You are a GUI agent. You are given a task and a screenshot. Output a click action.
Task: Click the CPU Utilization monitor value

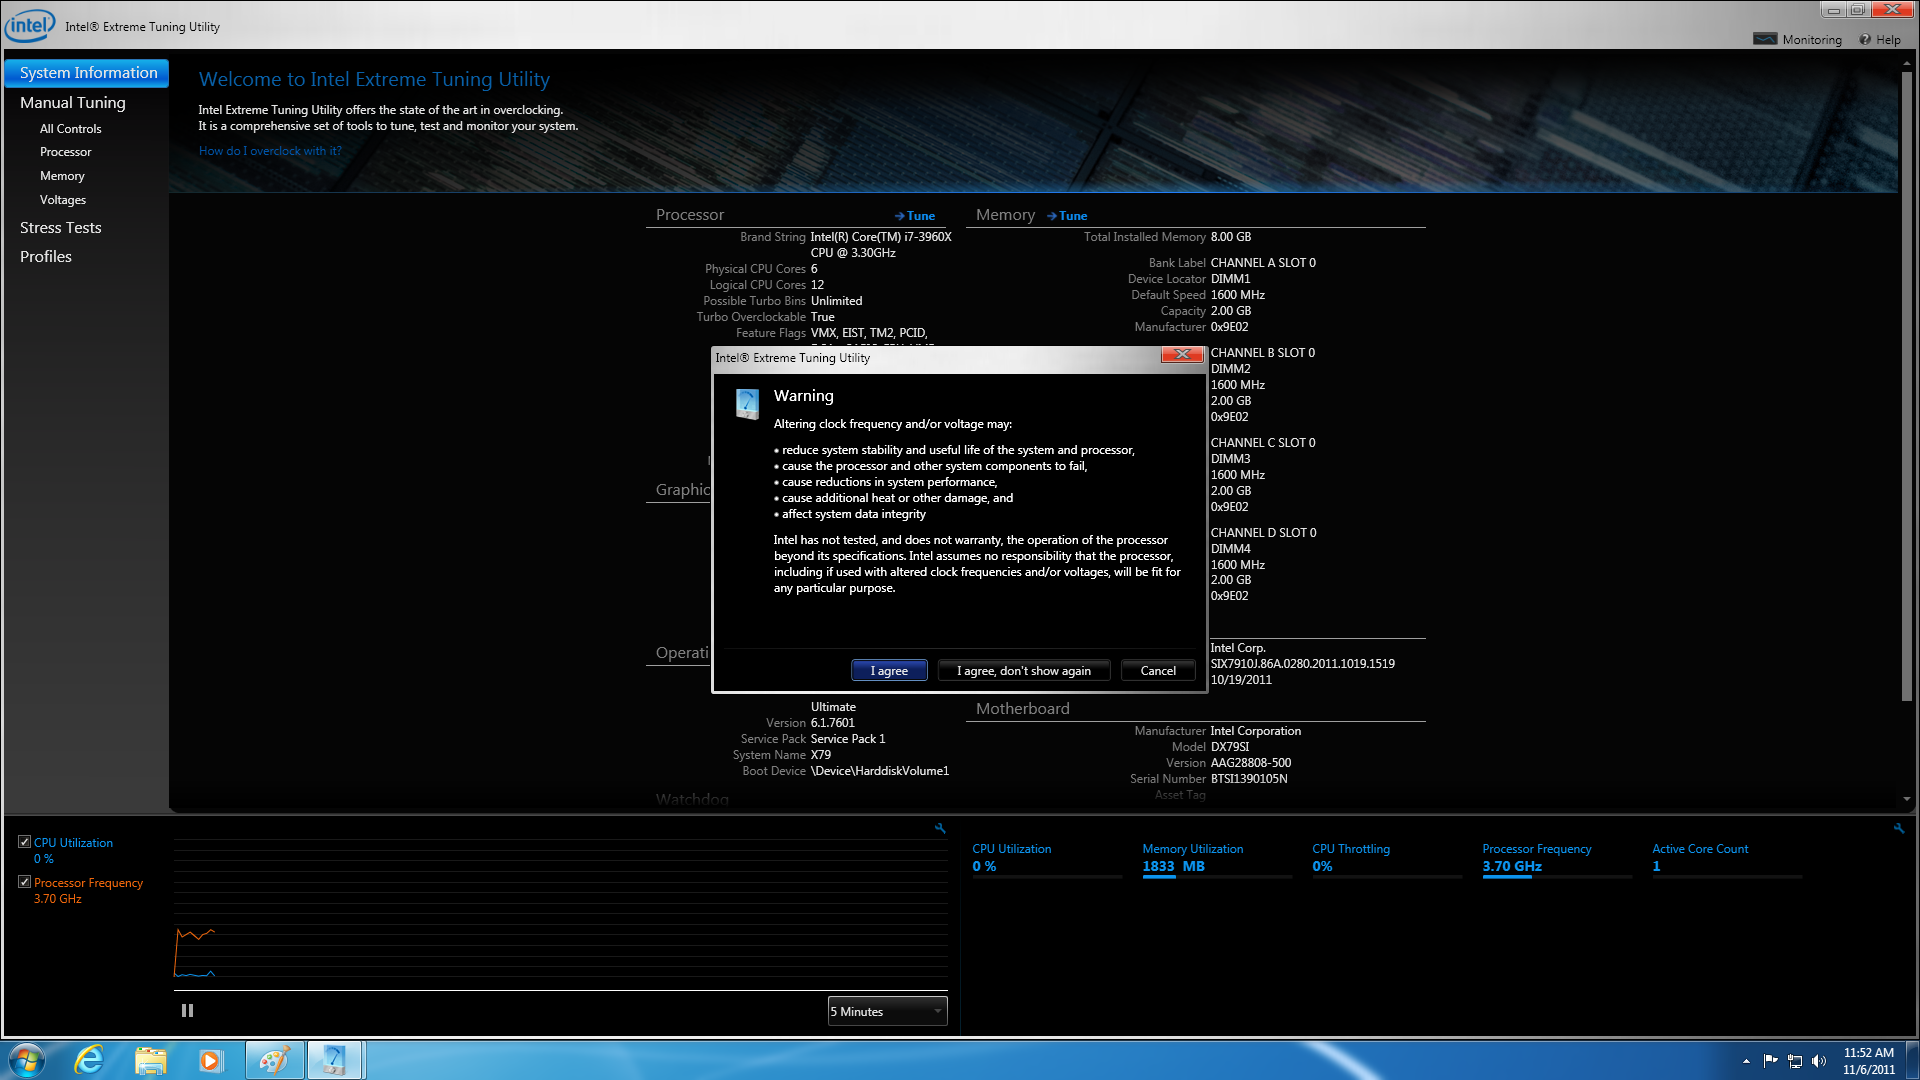click(x=984, y=867)
